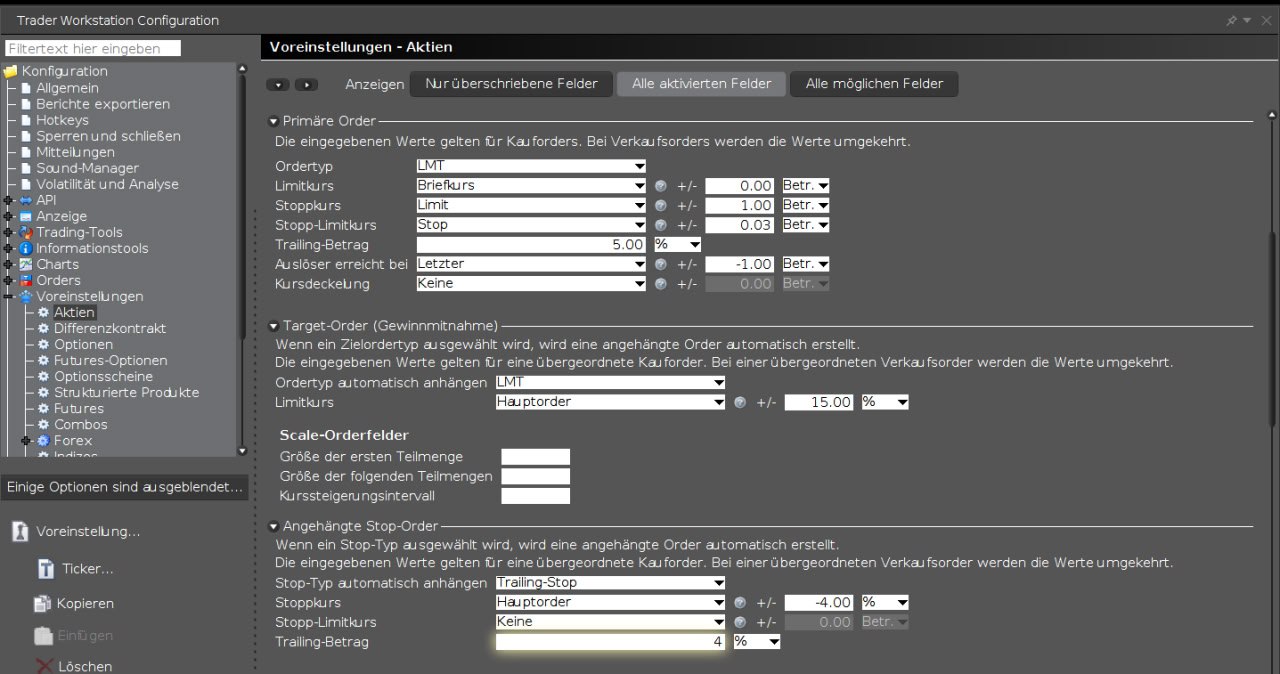Open the Stop-Typ dropdown showing Trailing-Stop

pos(610,583)
